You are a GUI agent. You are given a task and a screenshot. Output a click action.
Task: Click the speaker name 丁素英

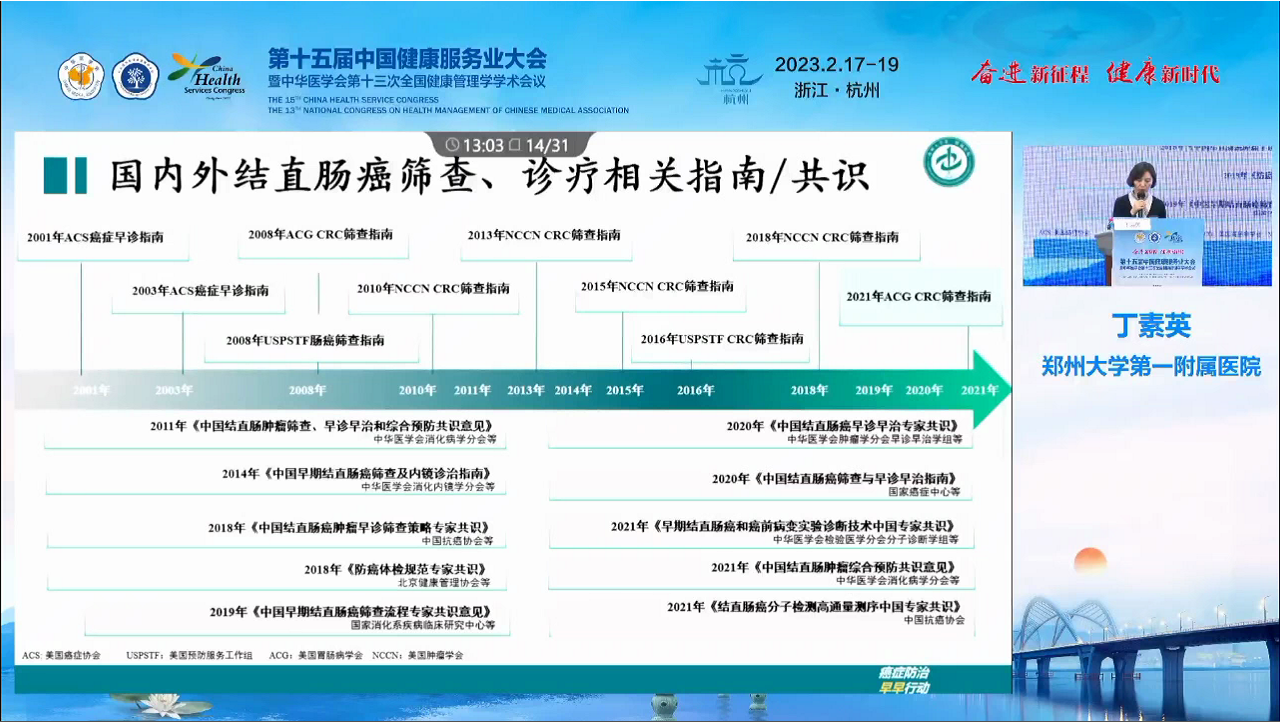click(1152, 326)
